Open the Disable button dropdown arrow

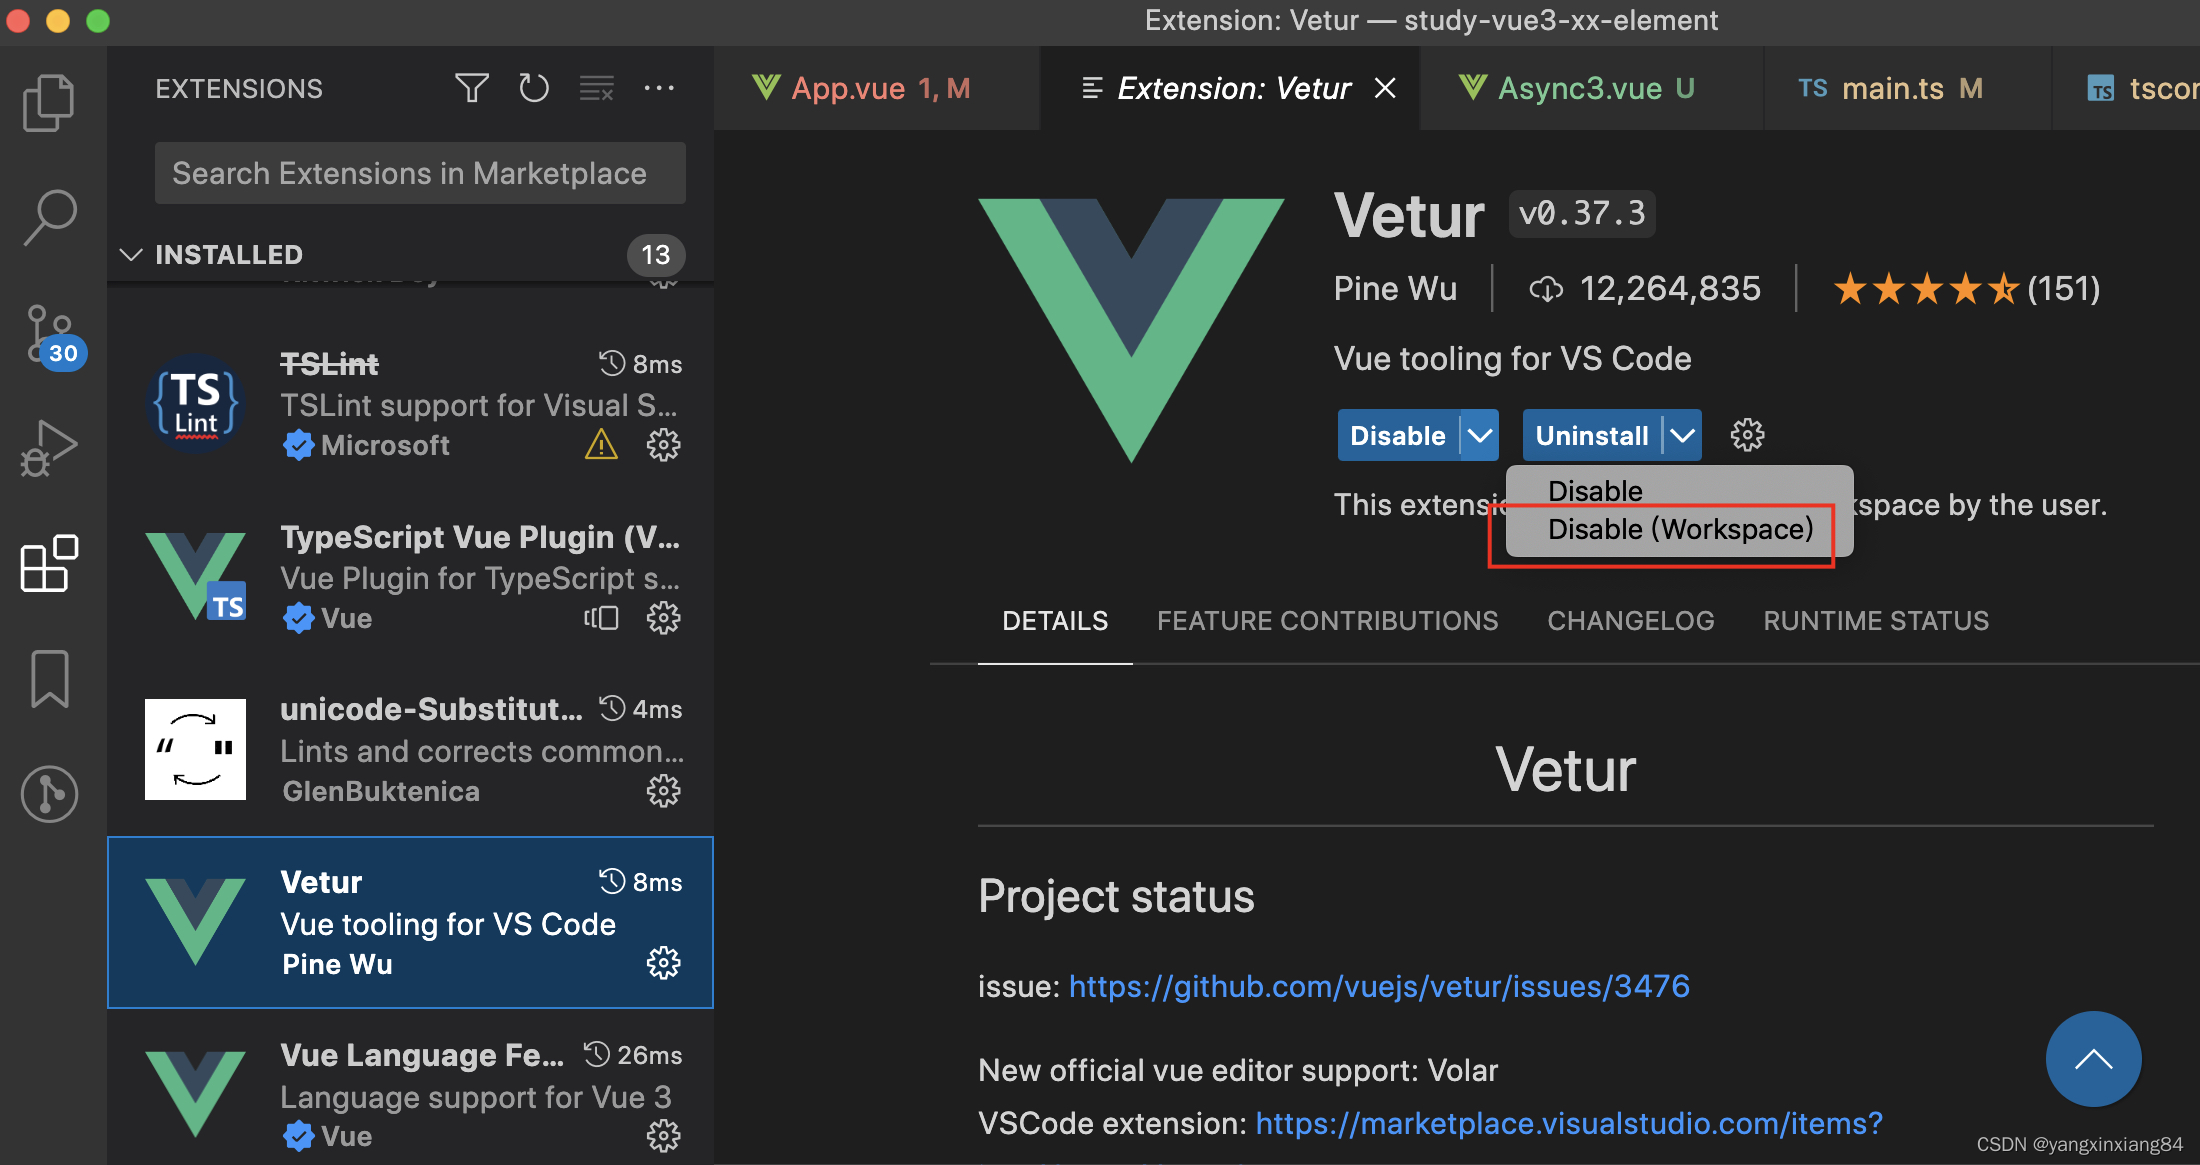[1480, 436]
